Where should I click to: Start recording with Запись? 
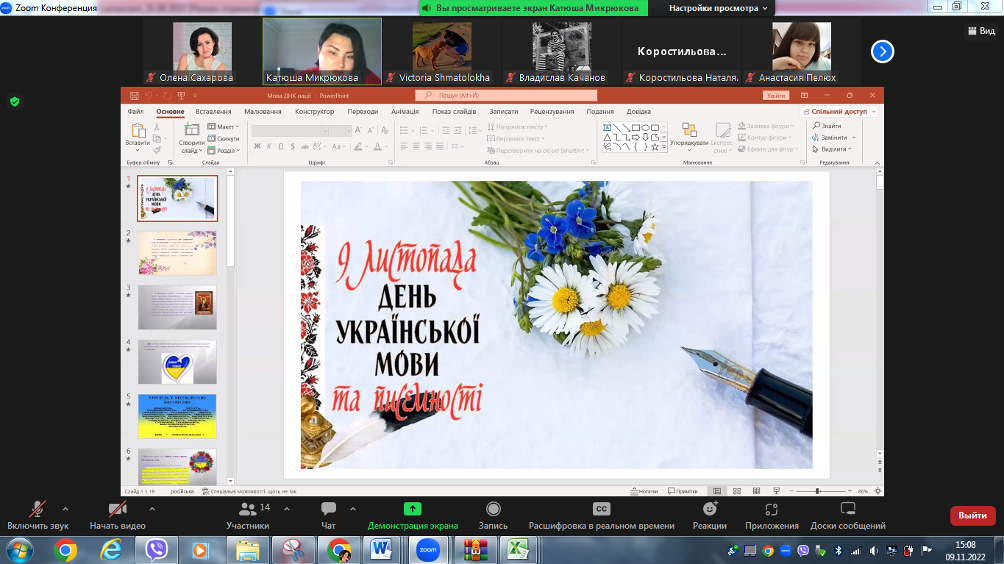(x=493, y=510)
